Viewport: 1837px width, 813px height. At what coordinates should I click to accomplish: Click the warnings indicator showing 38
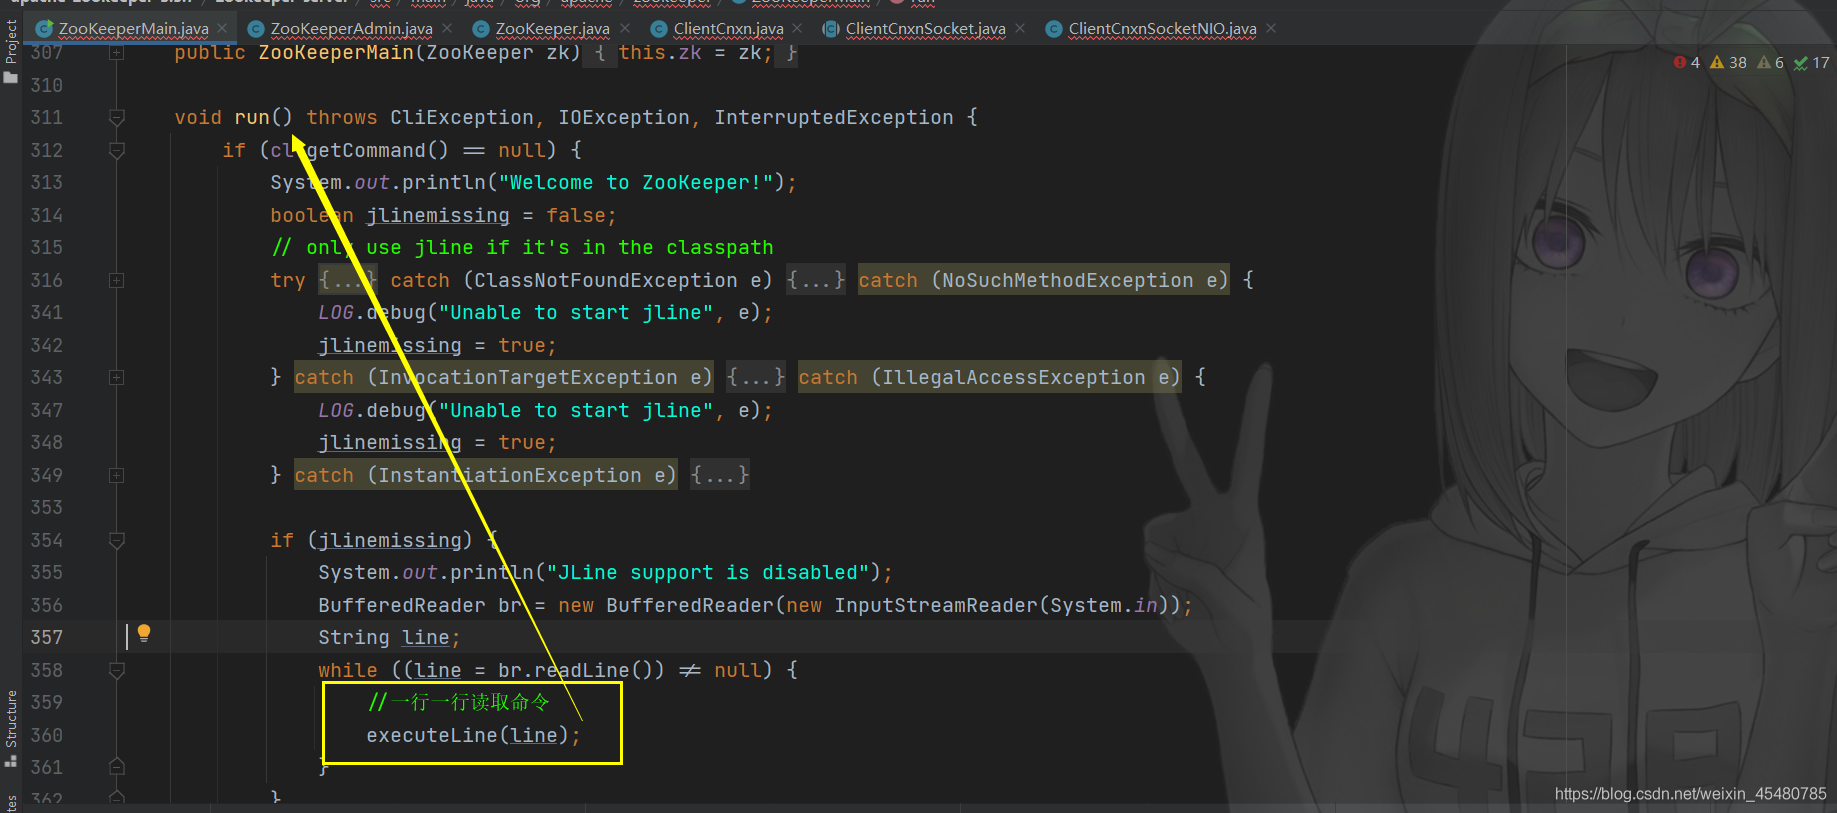point(1729,62)
